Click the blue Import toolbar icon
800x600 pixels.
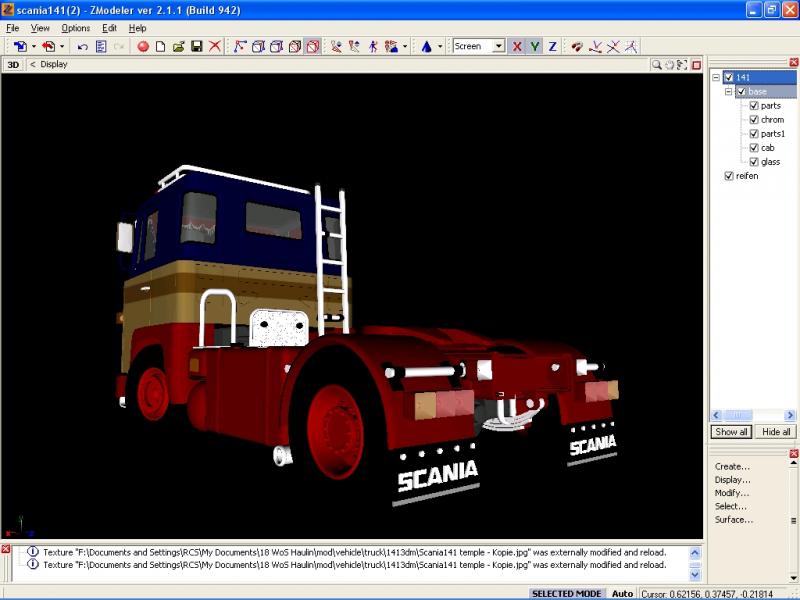(20, 46)
